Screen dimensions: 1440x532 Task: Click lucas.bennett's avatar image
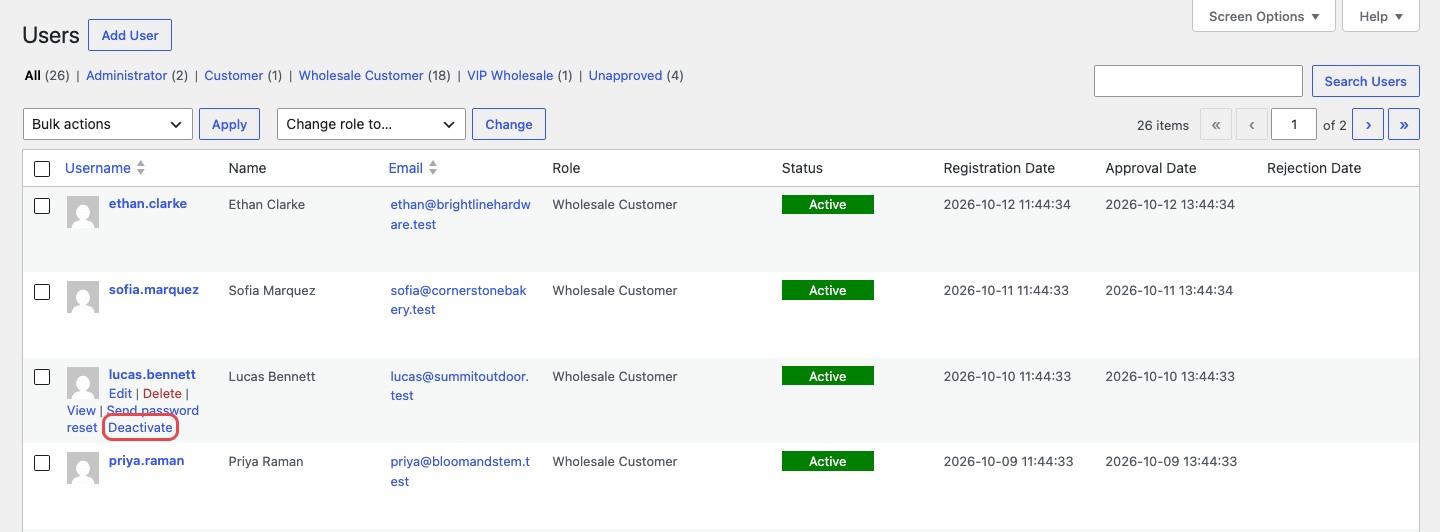point(82,384)
